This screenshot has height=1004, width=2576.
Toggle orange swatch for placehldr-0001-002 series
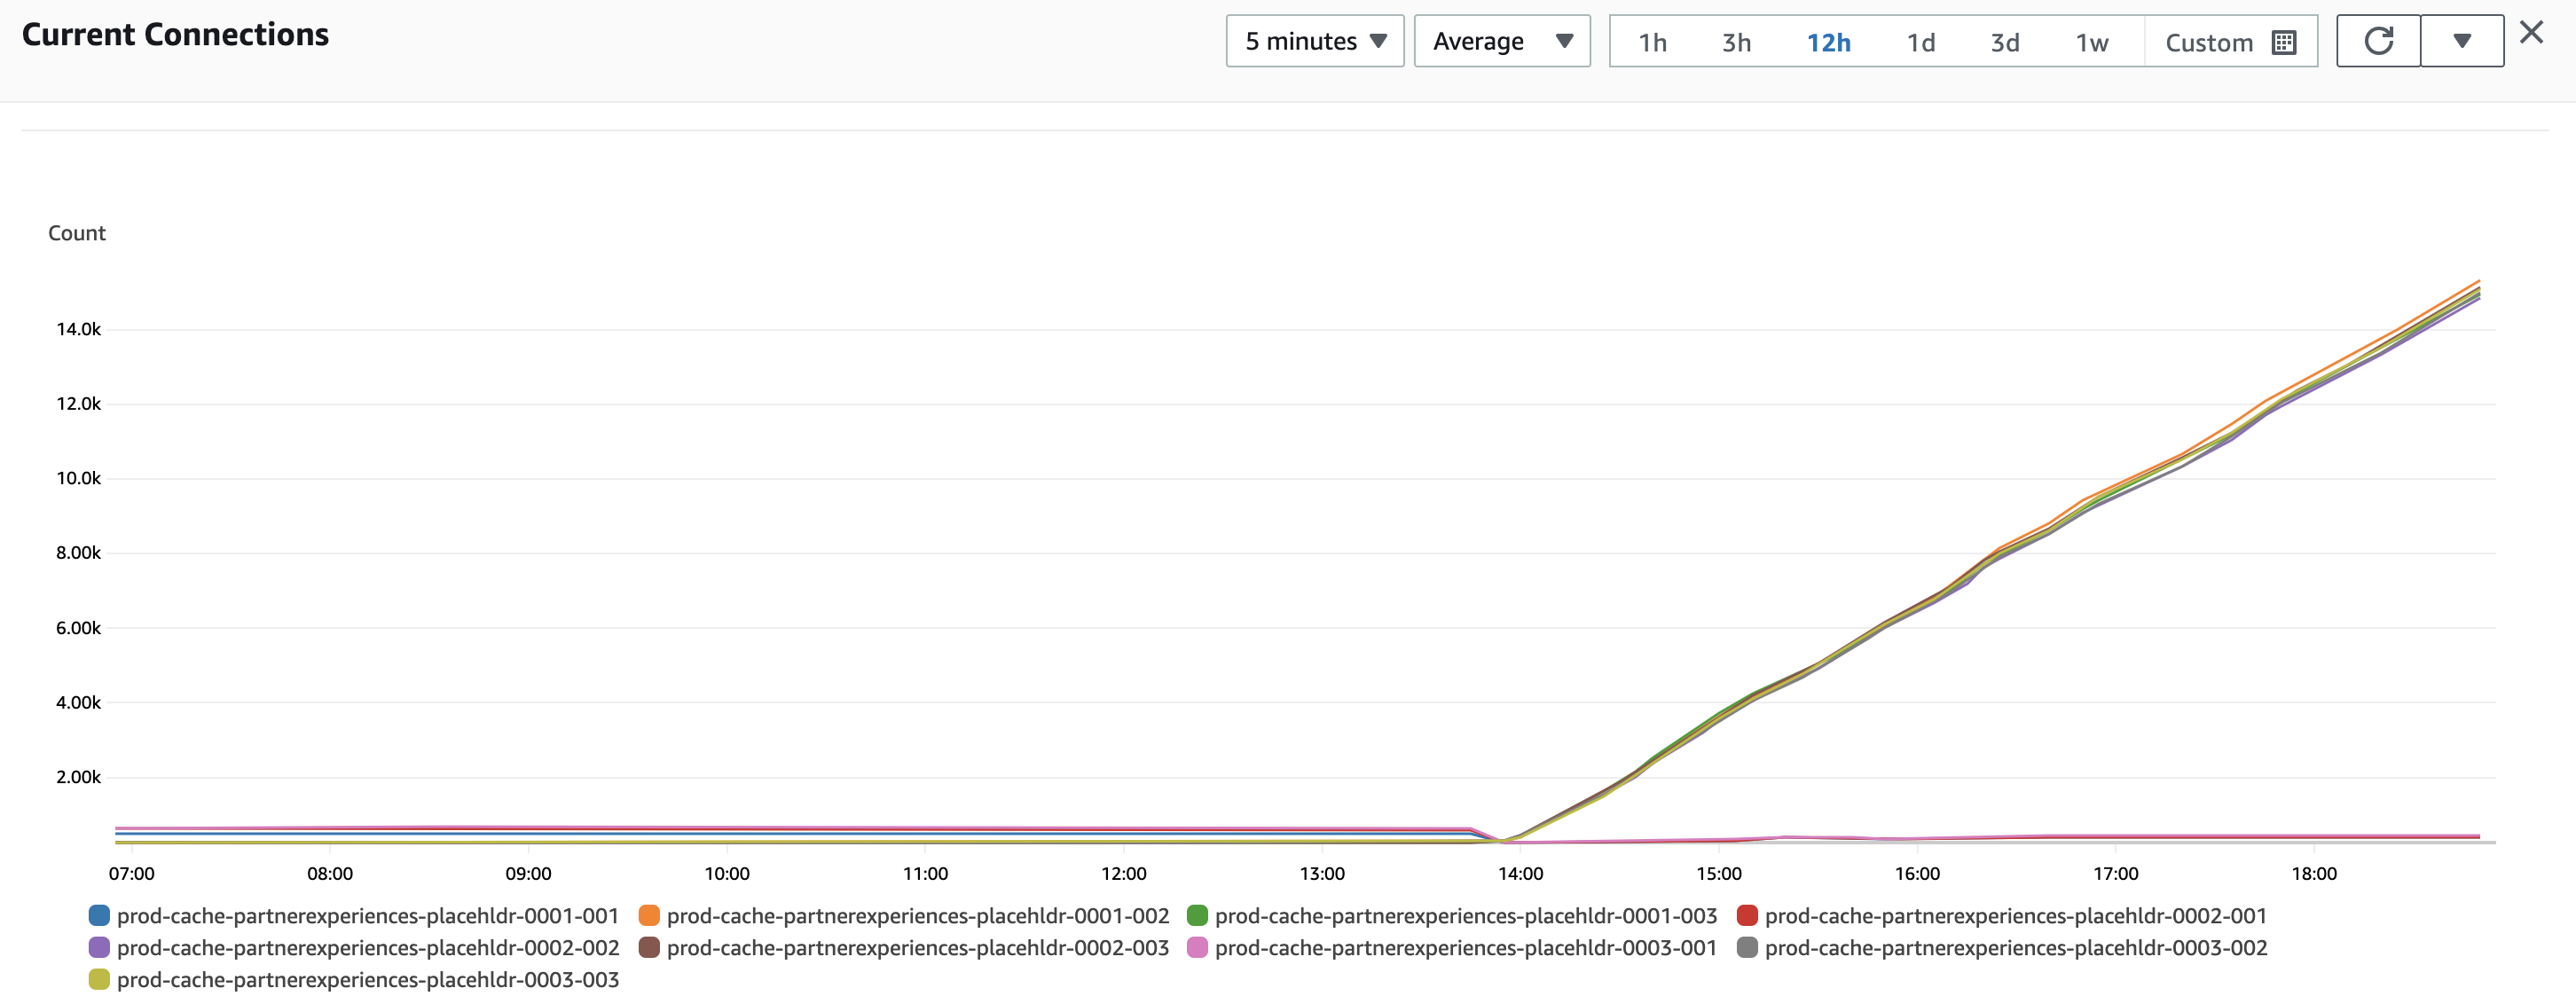649,916
